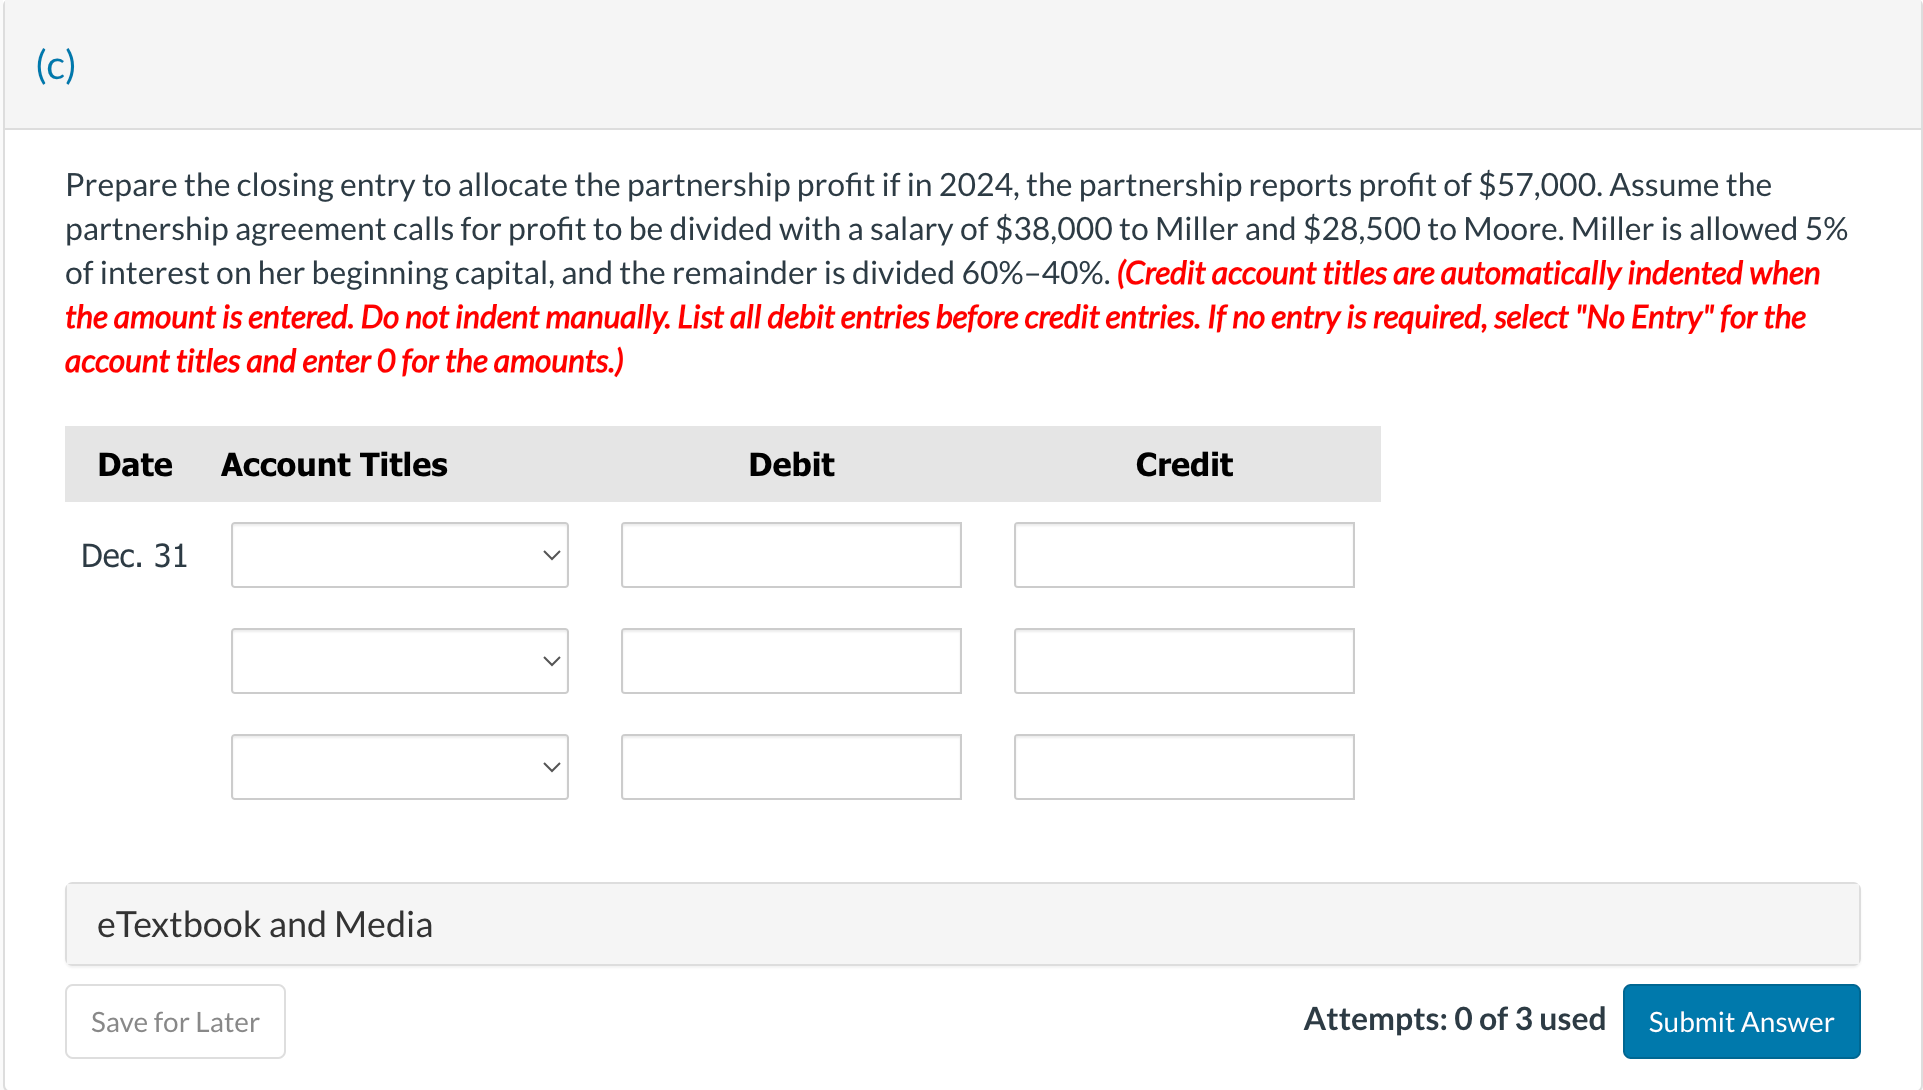Click the third Credit amount field

tap(1183, 767)
